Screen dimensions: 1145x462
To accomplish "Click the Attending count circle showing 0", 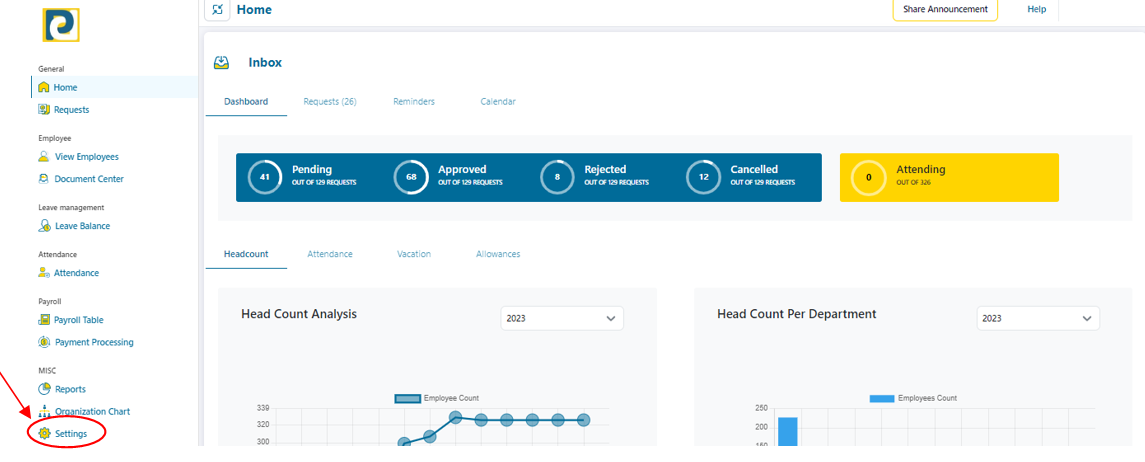I will tap(869, 177).
